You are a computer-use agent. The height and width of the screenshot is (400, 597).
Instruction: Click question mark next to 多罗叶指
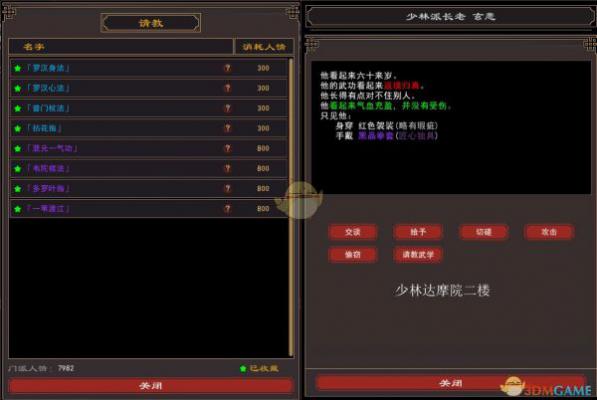tap(227, 189)
